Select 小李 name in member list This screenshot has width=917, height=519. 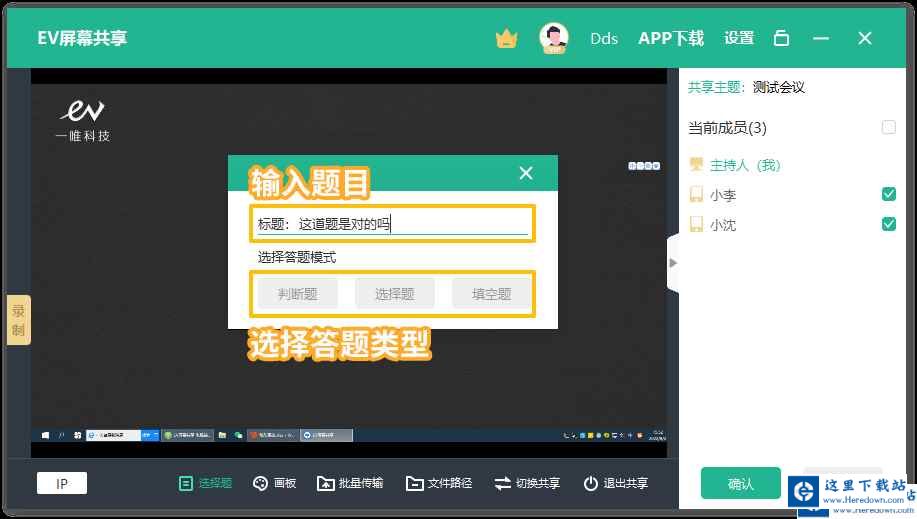[x=722, y=195]
